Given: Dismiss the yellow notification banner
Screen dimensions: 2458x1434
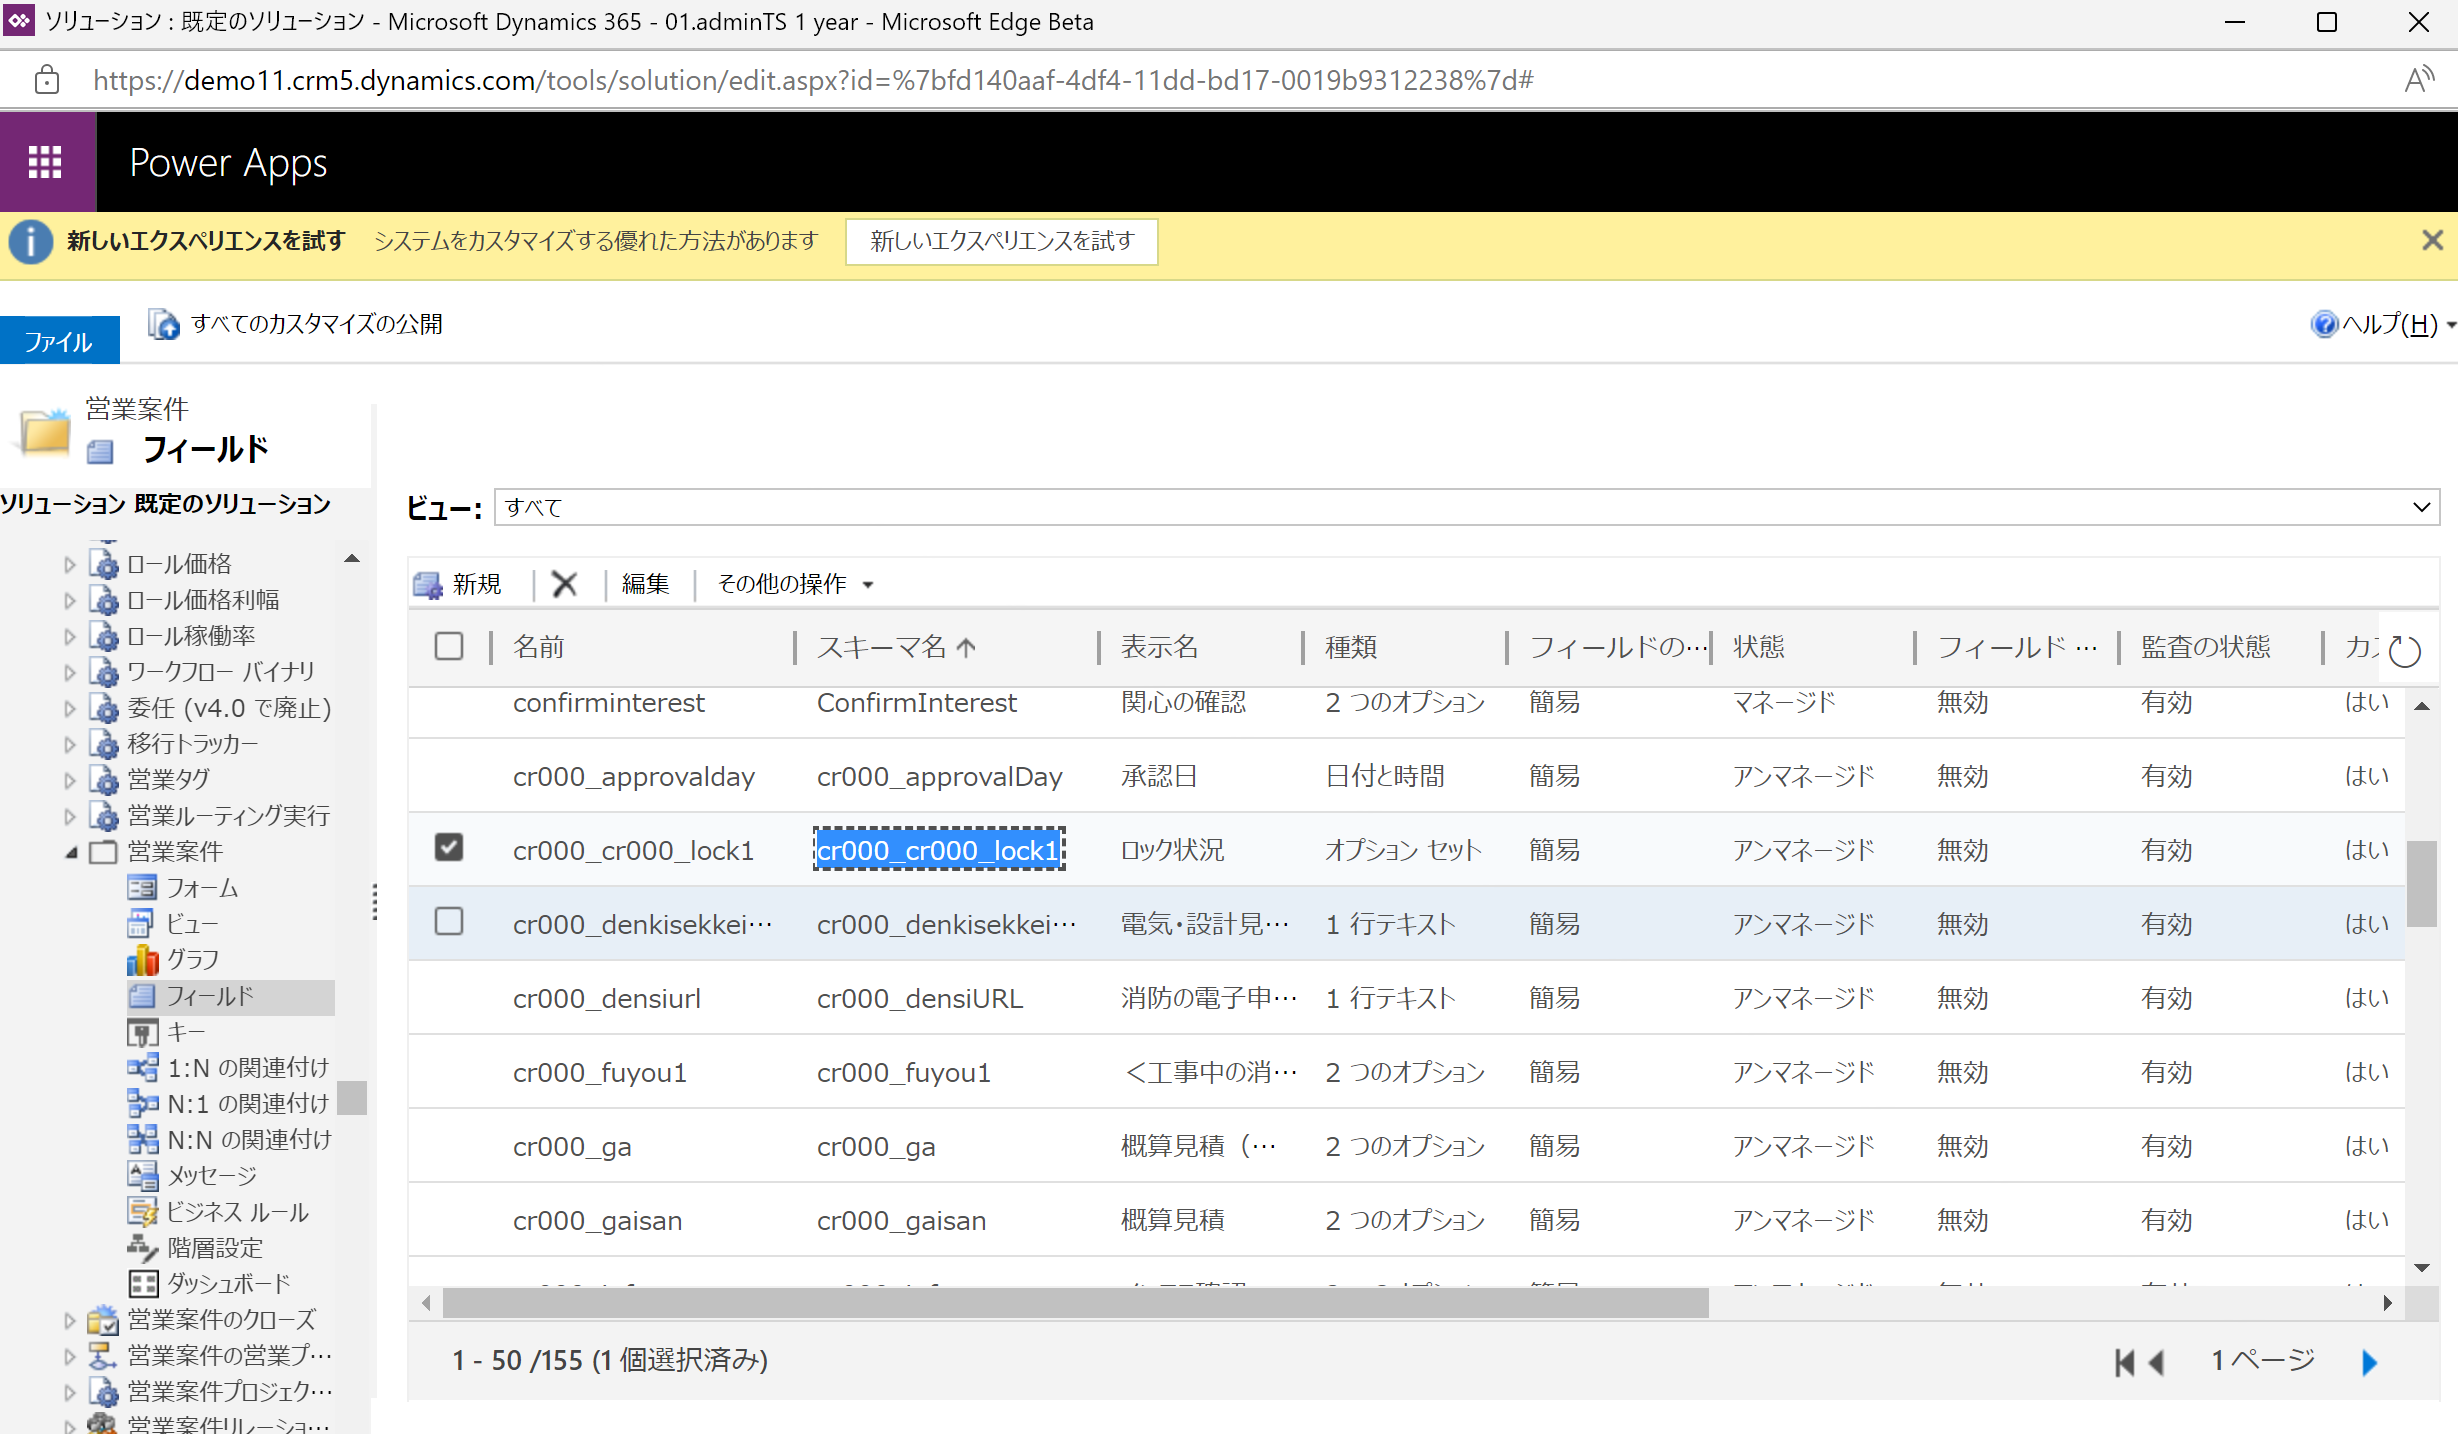Looking at the screenshot, I should 2432,241.
